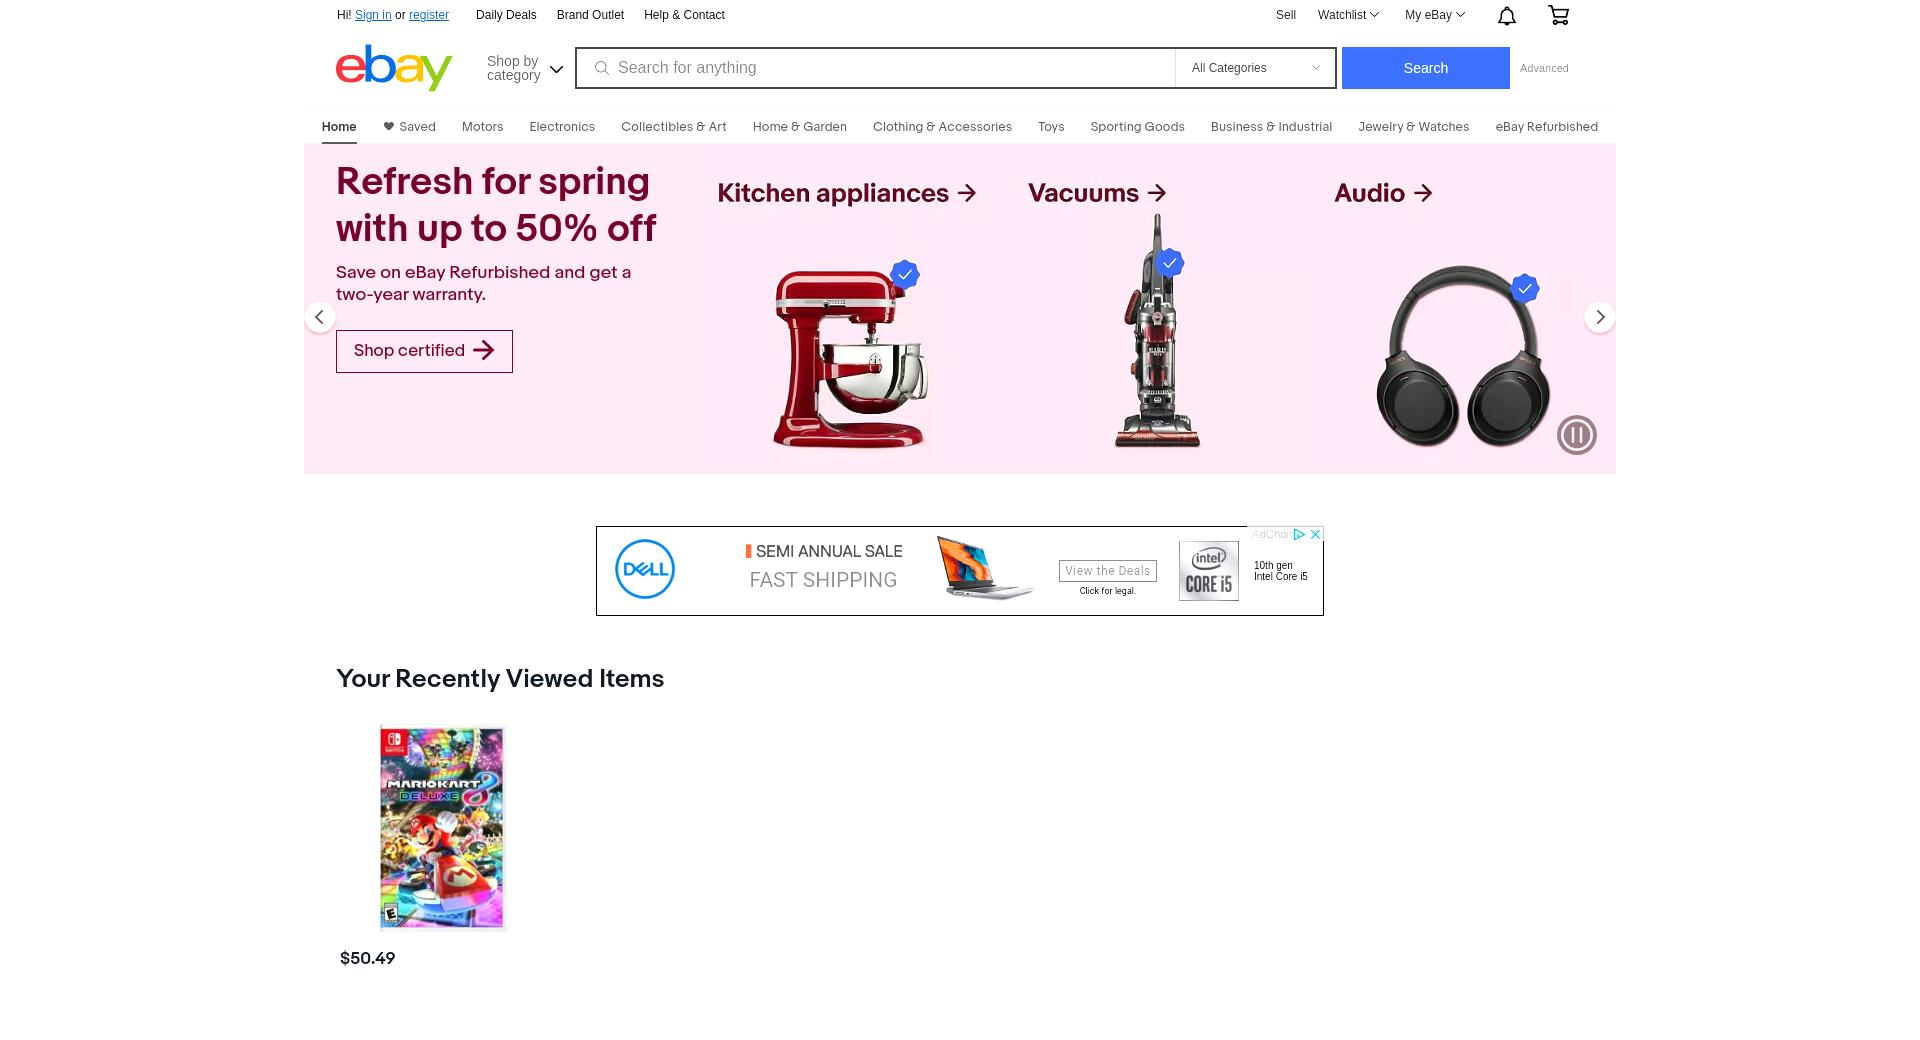
Task: Advance to next banner slide
Action: (x=1600, y=317)
